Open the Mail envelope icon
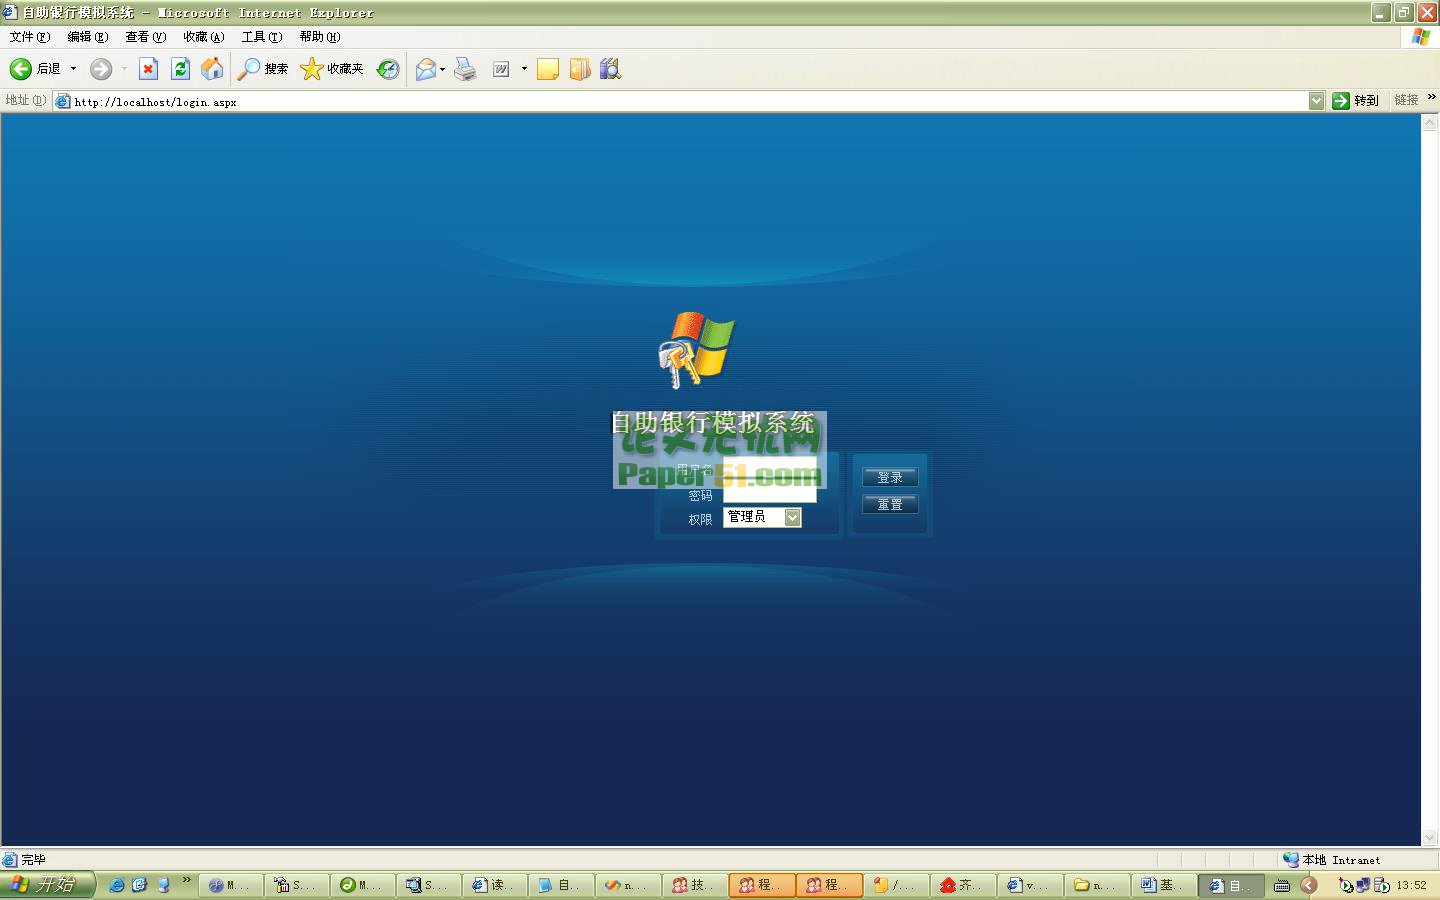The height and width of the screenshot is (900, 1440). (426, 69)
